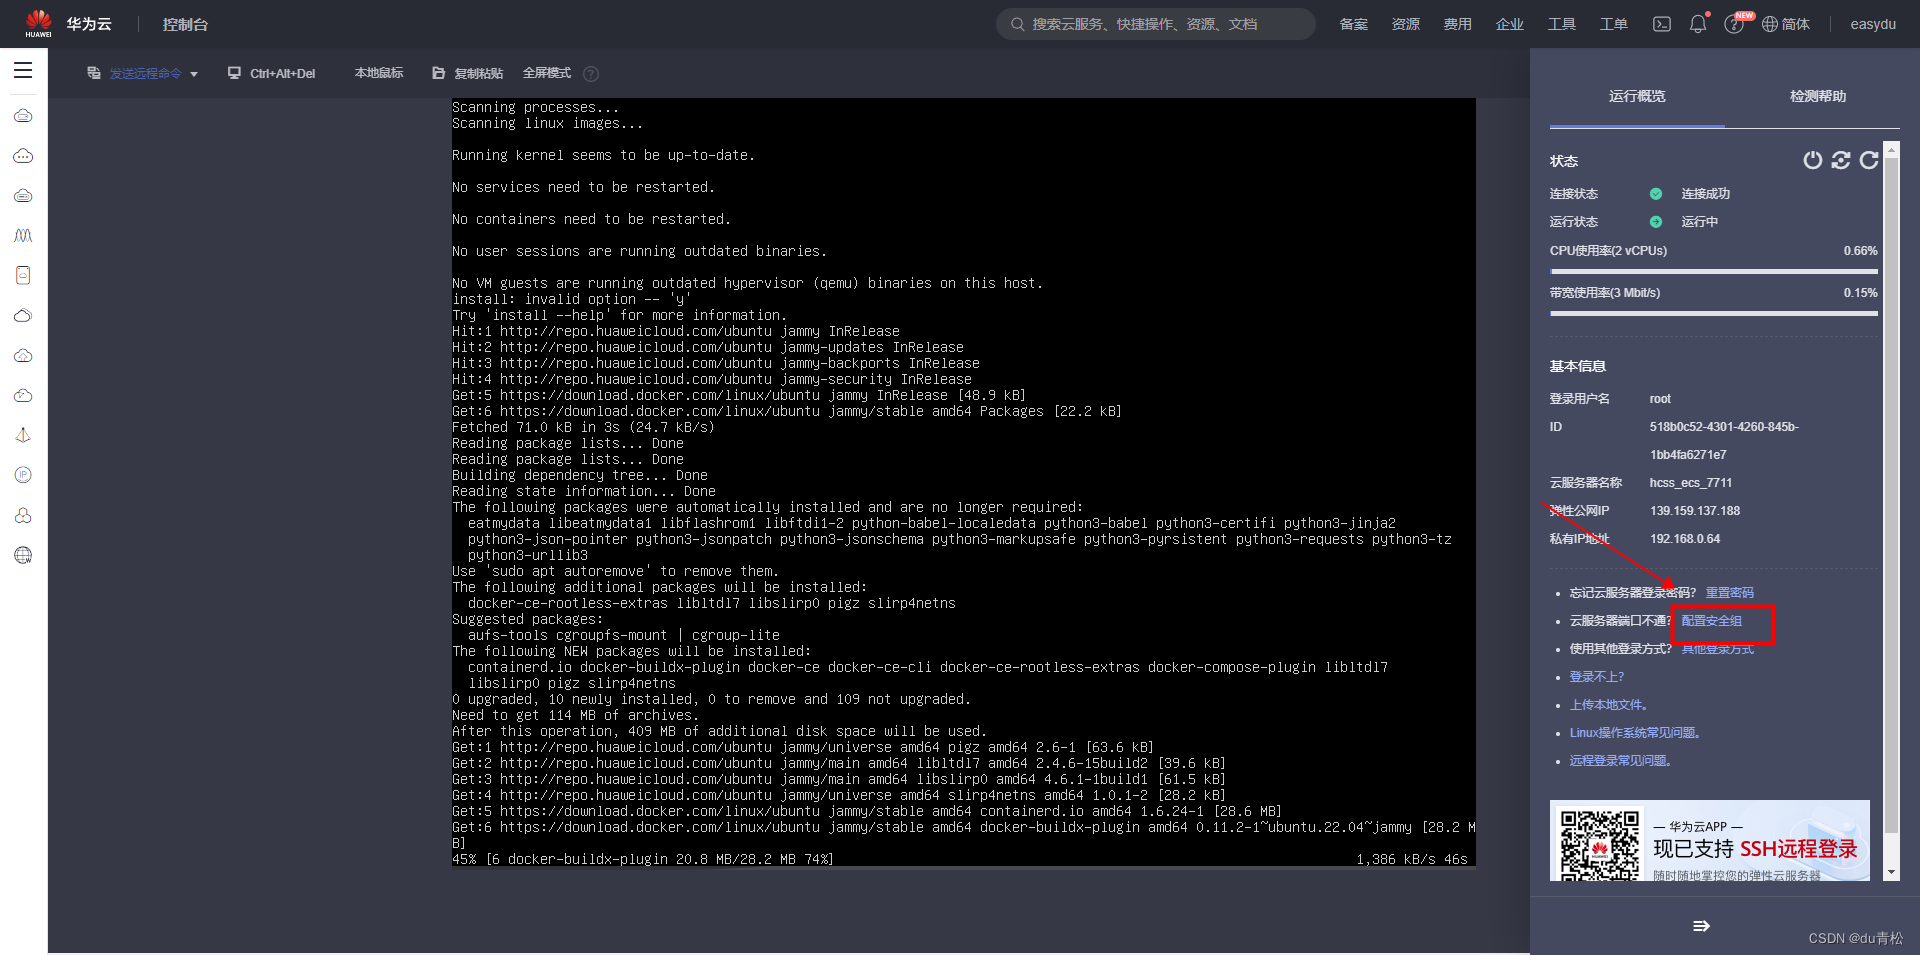
Task: Click the green 运行中 status indicator
Action: point(1656,222)
